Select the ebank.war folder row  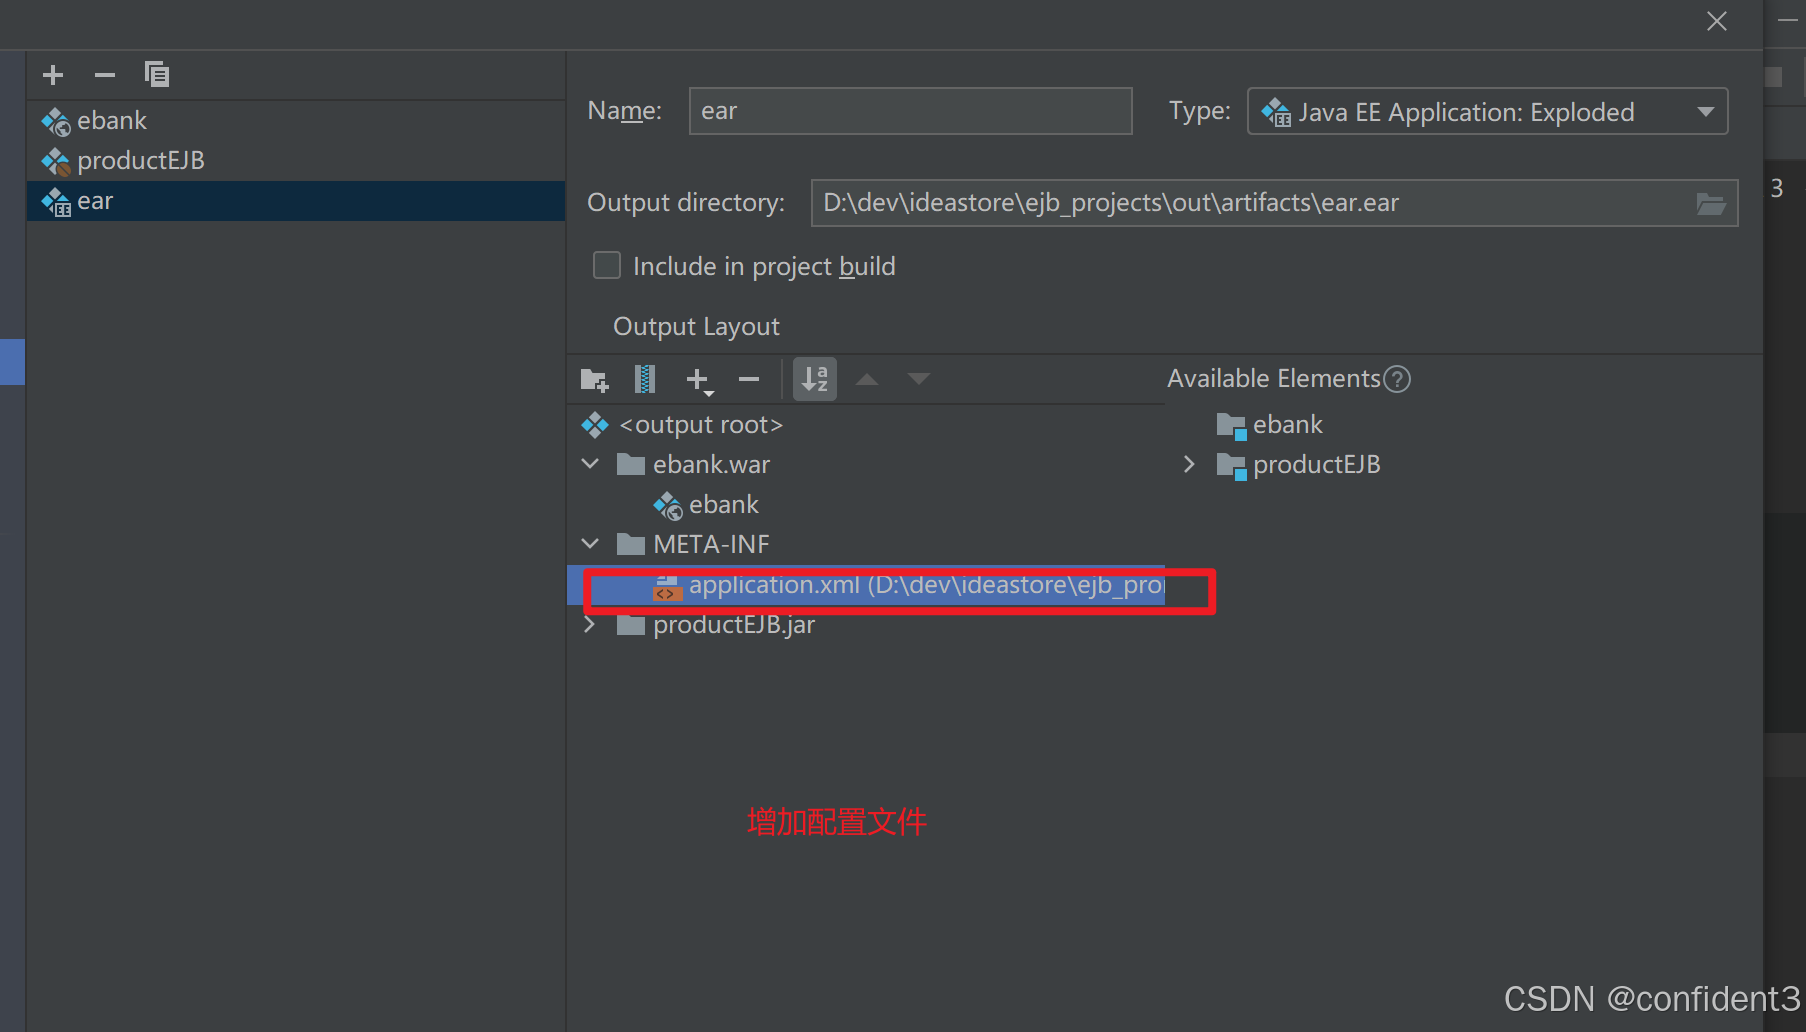click(866, 465)
